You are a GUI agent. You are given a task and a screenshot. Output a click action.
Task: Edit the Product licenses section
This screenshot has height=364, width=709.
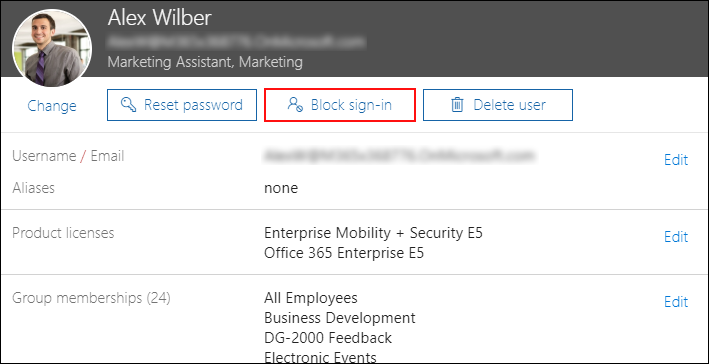(x=676, y=236)
